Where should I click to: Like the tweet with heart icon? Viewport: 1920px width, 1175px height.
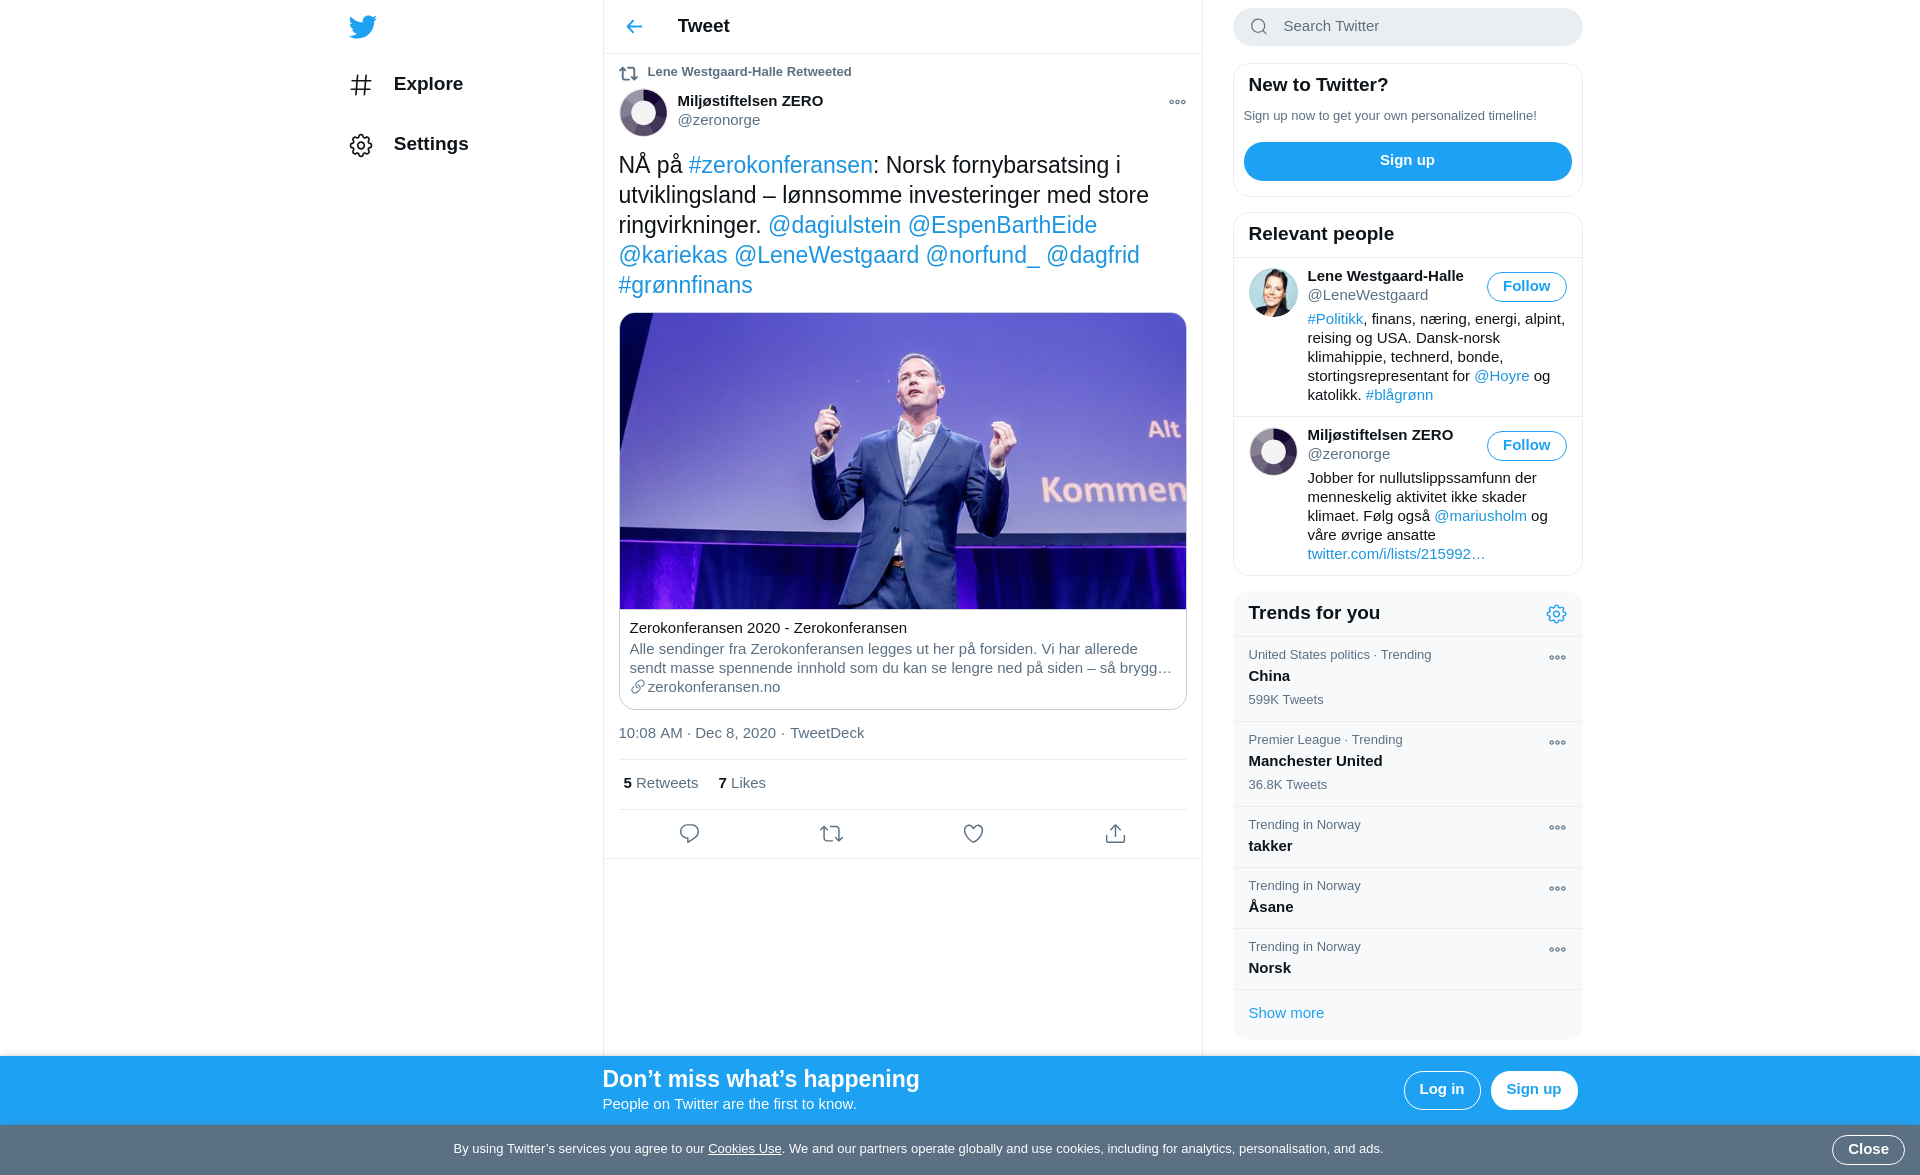coord(973,833)
